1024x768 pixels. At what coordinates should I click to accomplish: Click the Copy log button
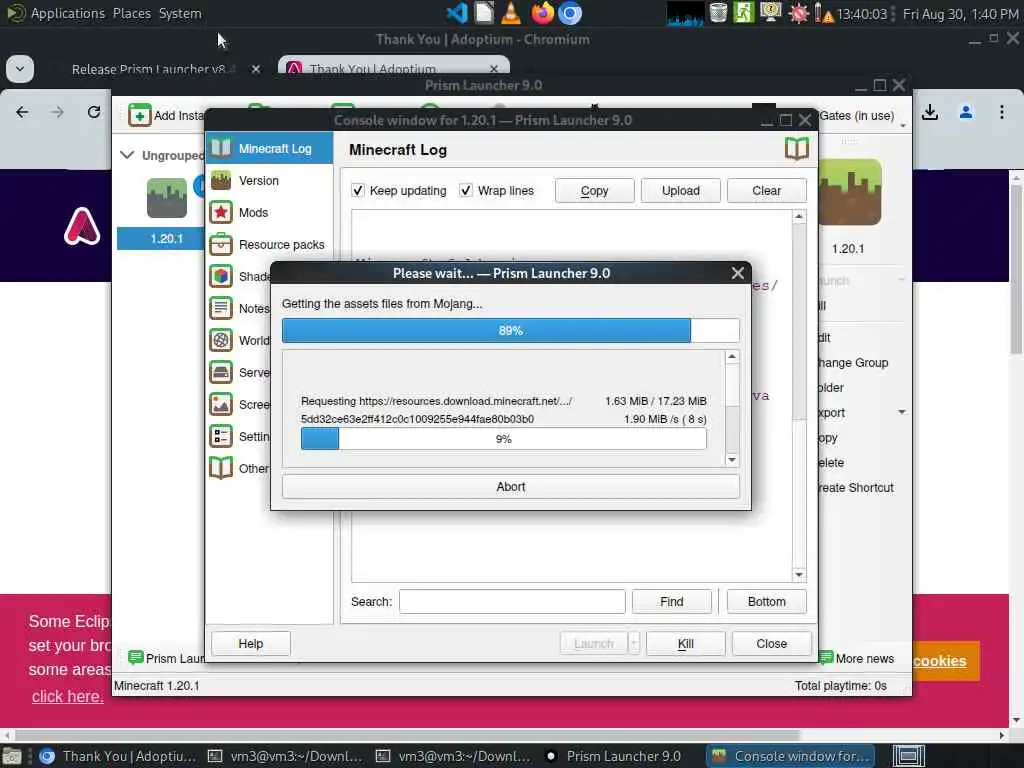point(594,191)
